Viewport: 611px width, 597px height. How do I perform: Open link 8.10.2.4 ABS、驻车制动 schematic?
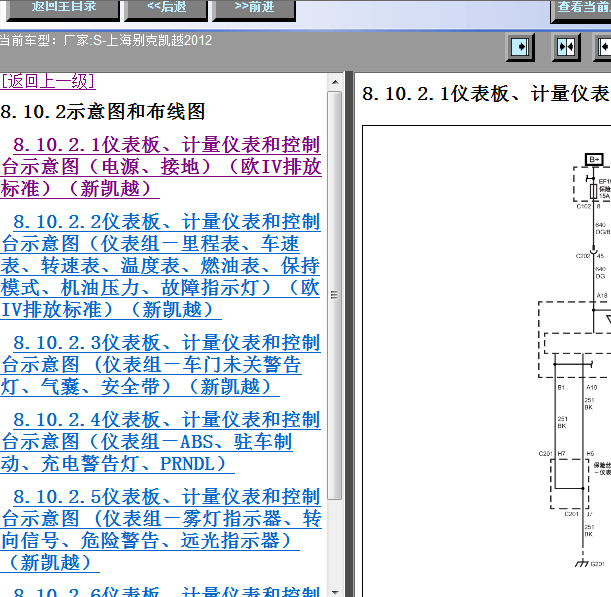[160, 442]
